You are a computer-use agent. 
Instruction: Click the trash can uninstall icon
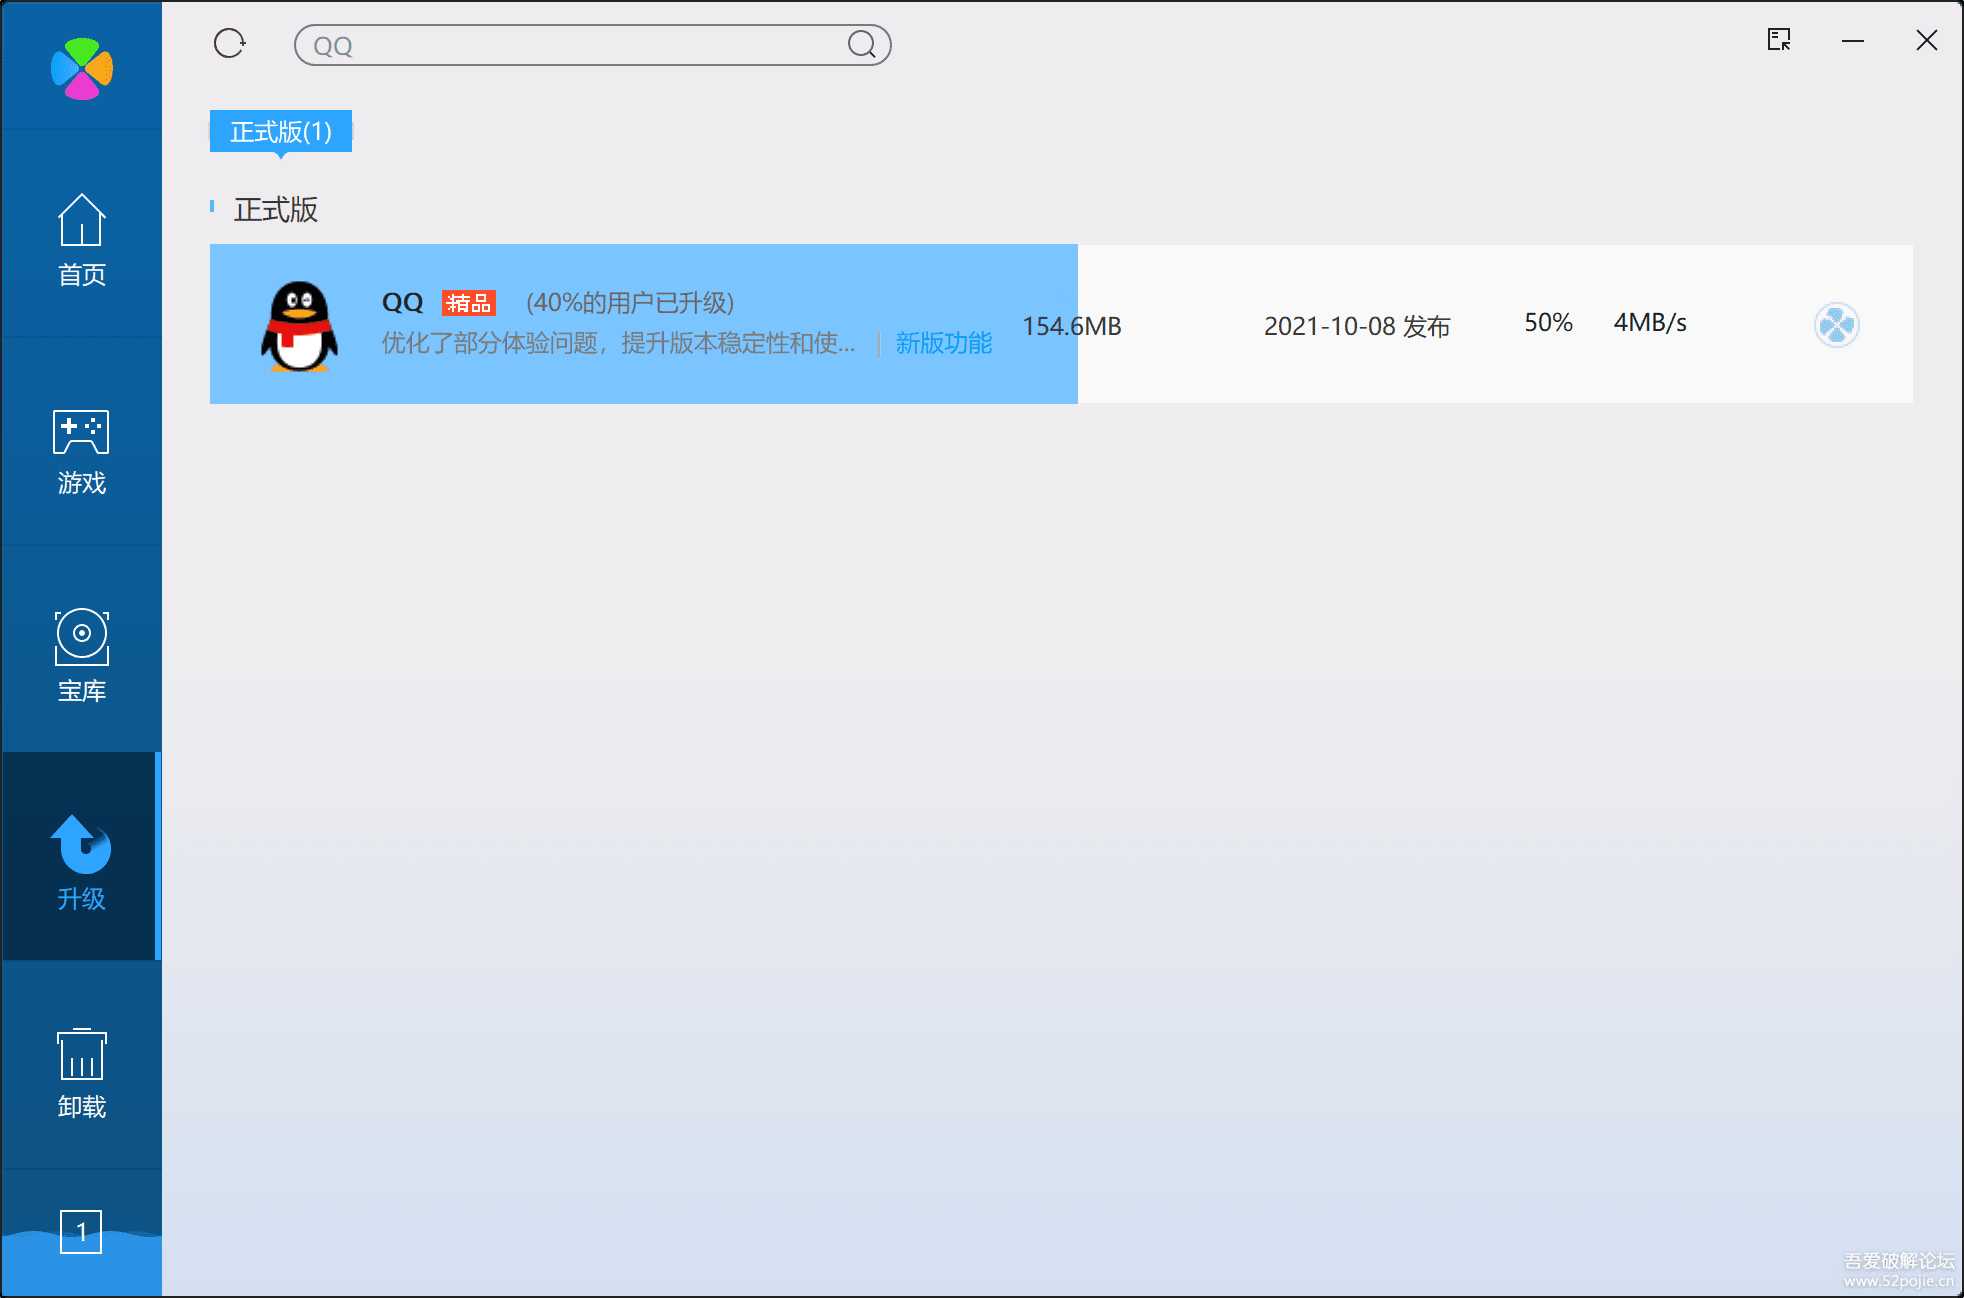(81, 1055)
